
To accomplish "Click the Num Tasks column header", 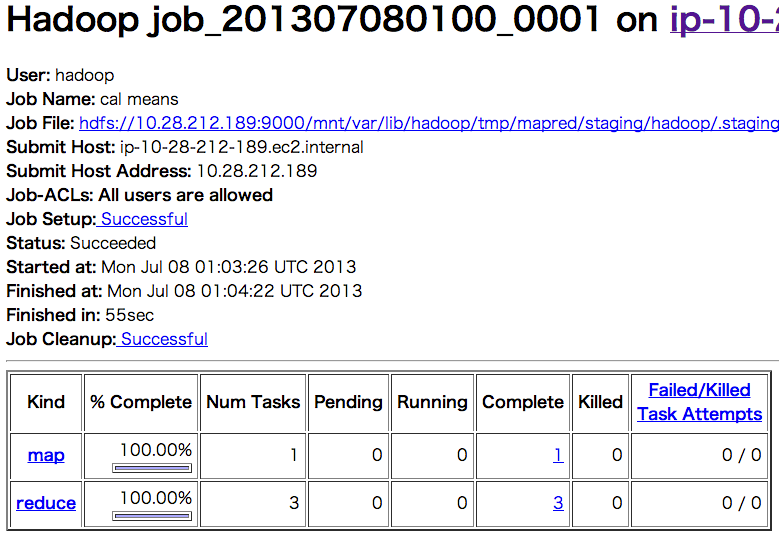I will 253,402.
